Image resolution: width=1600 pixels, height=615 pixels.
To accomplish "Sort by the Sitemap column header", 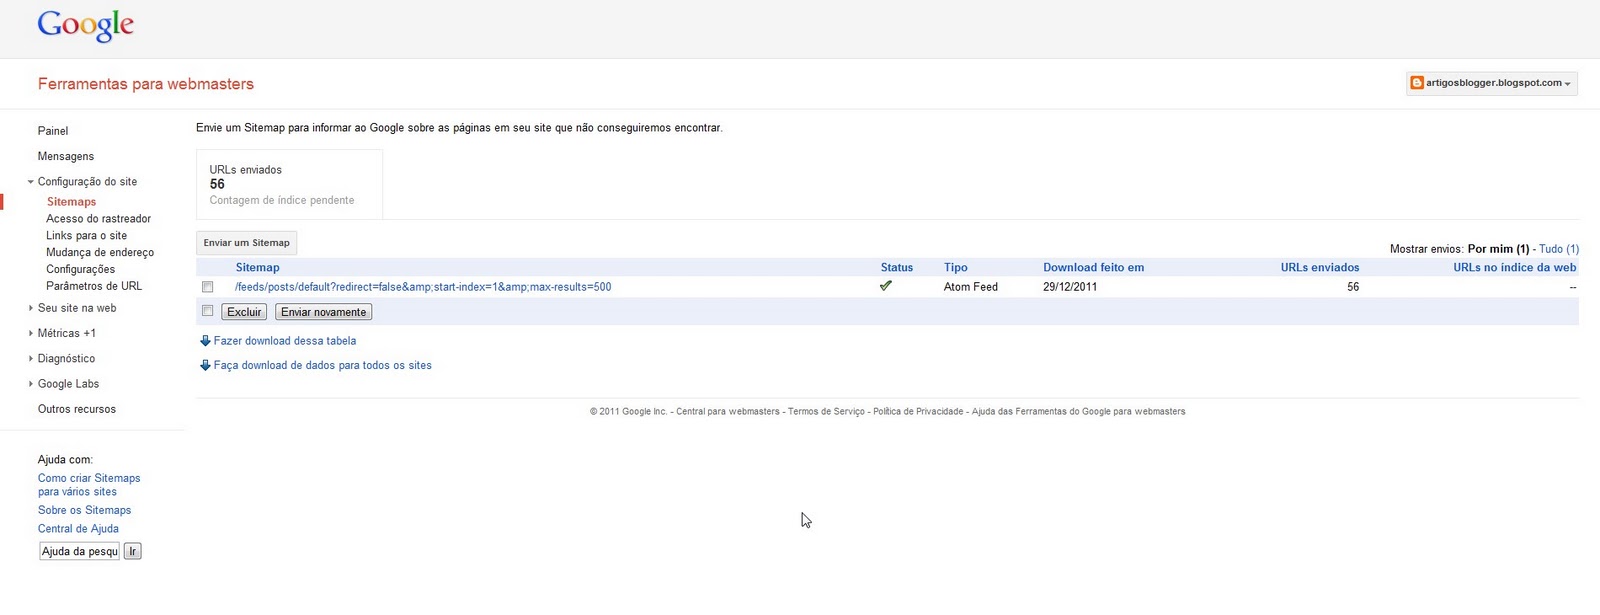I will 258,268.
